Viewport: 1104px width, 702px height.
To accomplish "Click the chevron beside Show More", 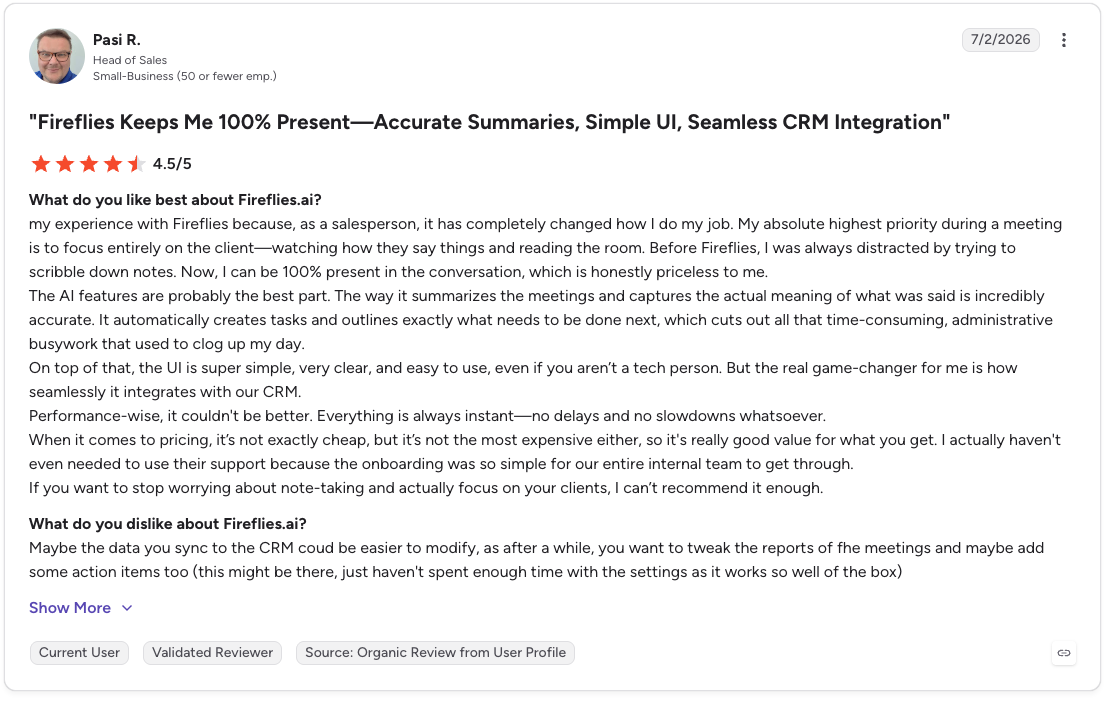I will click(x=127, y=608).
